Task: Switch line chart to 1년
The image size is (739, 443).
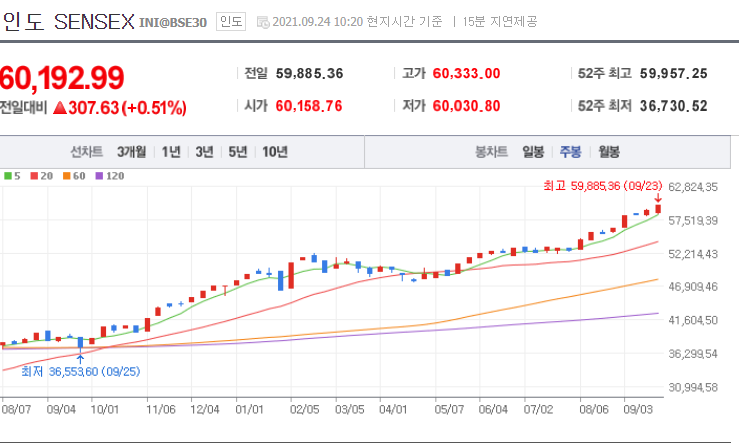Action: pyautogui.click(x=171, y=152)
